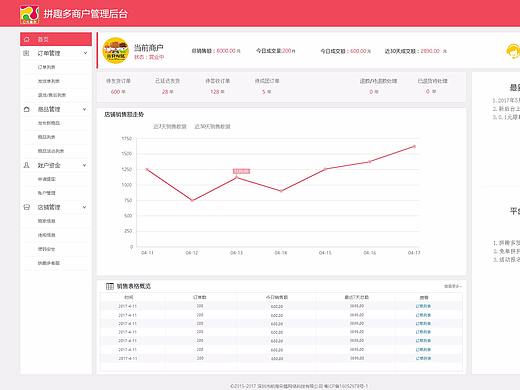Click the 订单管理 order list icon
This screenshot has height=390, width=520.
26,53
